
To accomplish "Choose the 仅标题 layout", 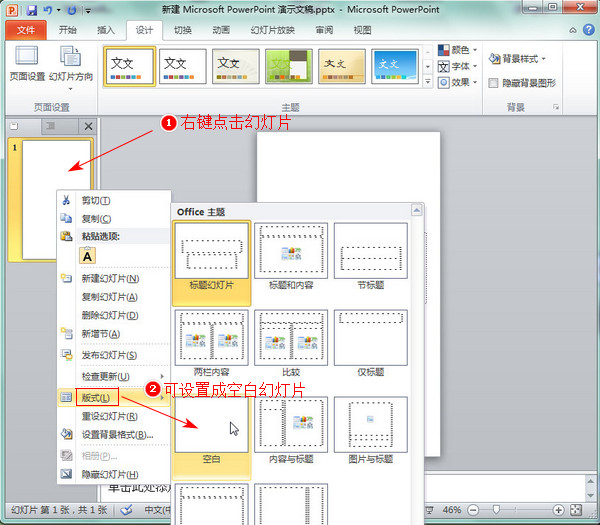I will [370, 343].
